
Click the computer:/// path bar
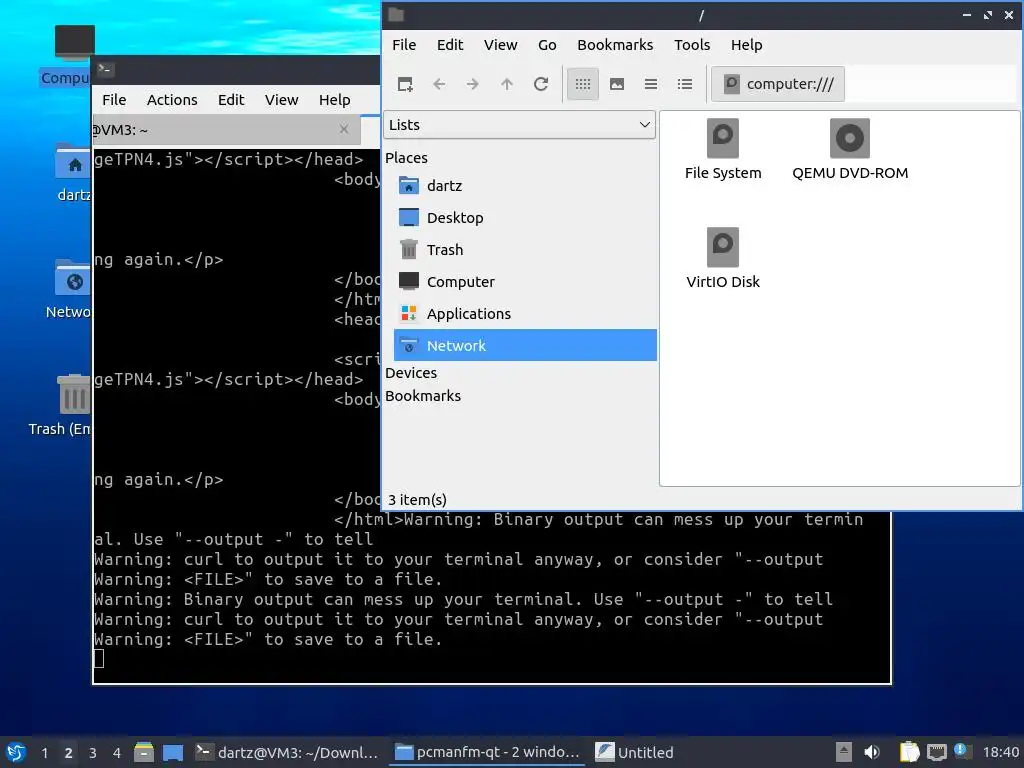(x=777, y=84)
